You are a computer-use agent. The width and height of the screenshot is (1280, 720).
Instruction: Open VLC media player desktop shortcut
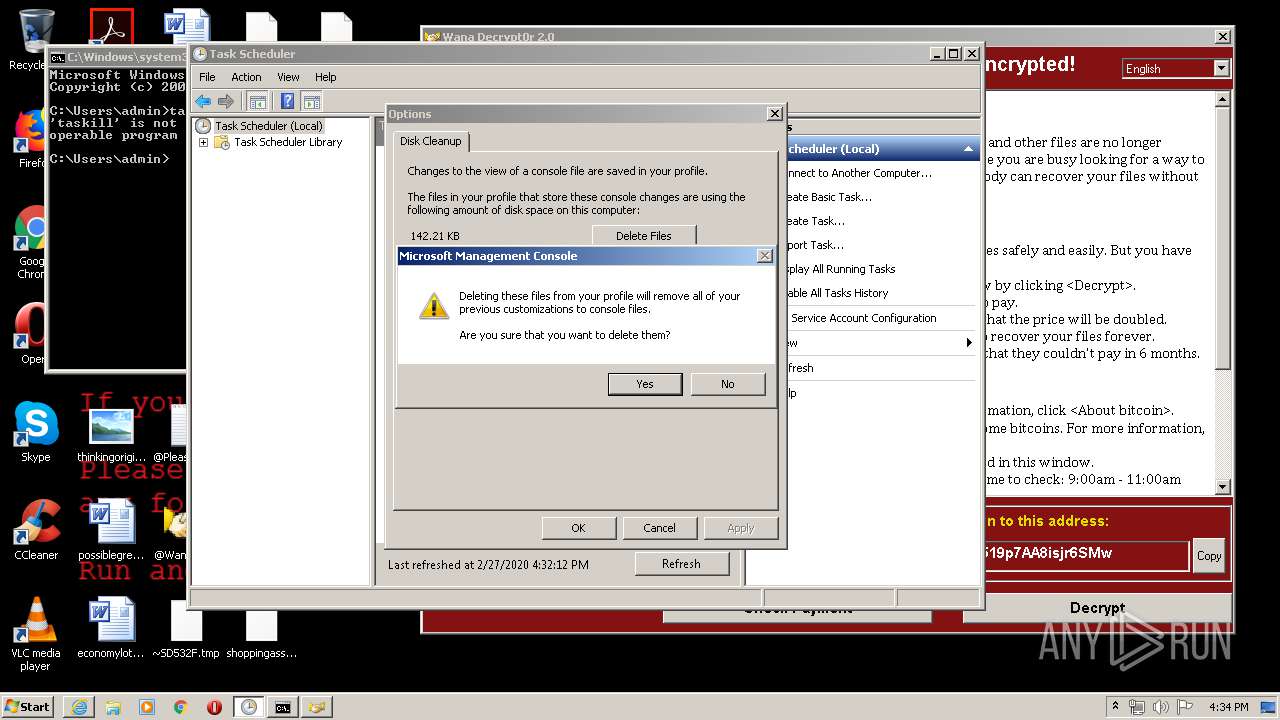(36, 634)
